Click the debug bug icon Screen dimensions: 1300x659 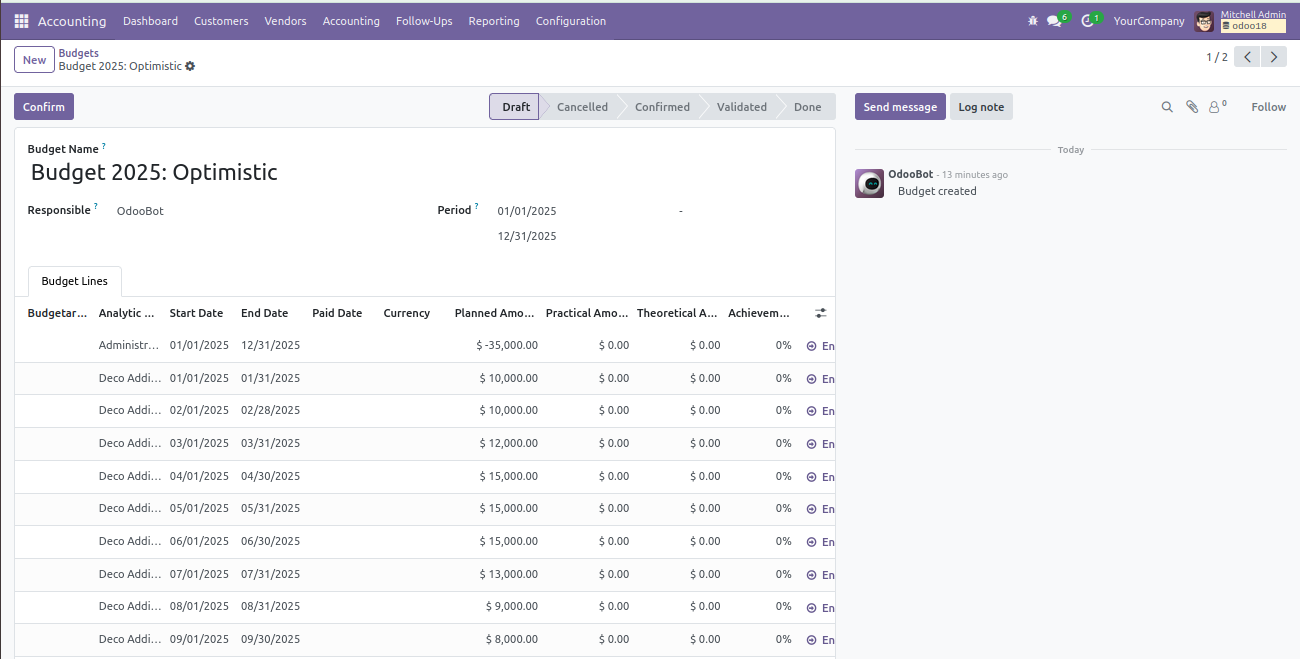pyautogui.click(x=1033, y=21)
